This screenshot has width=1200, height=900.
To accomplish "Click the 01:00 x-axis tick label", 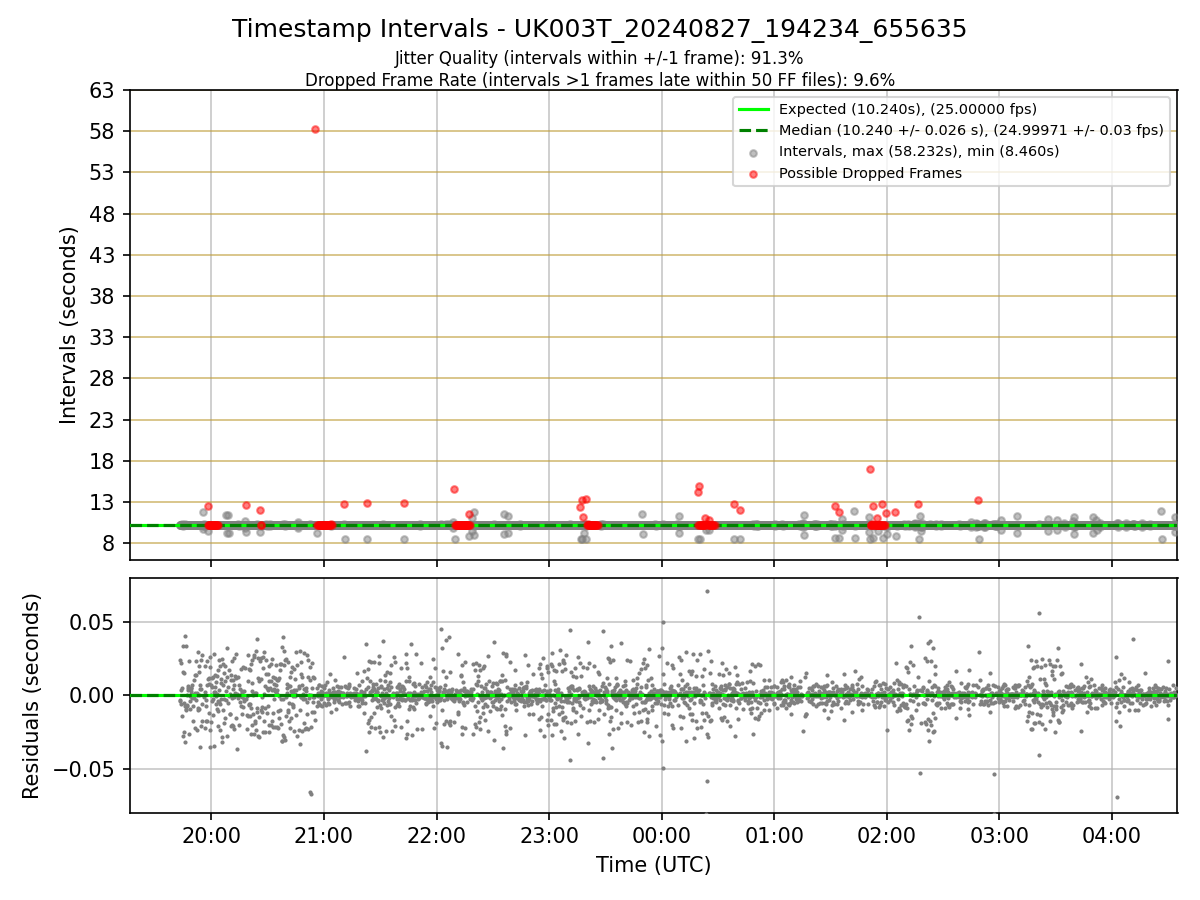I will click(774, 835).
